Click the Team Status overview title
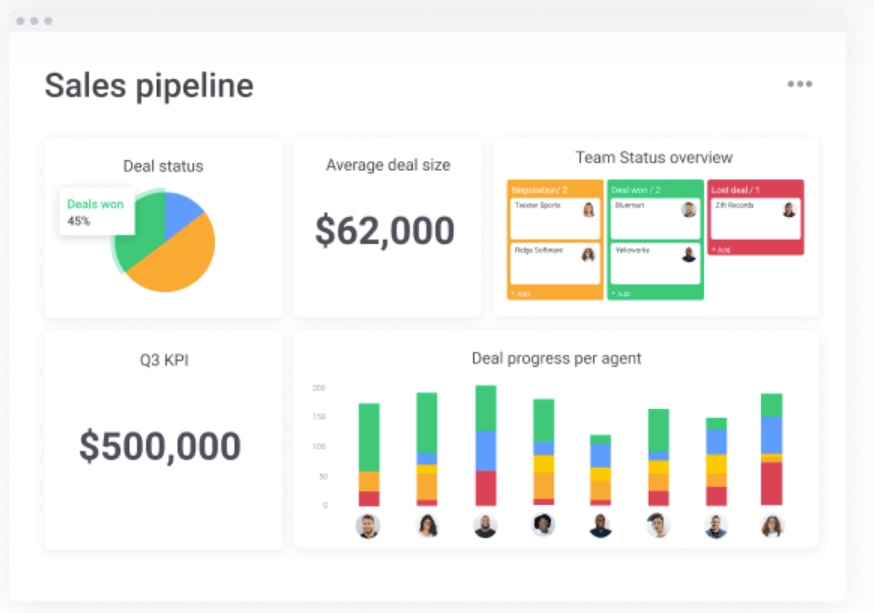This screenshot has width=874, height=613. (x=654, y=158)
